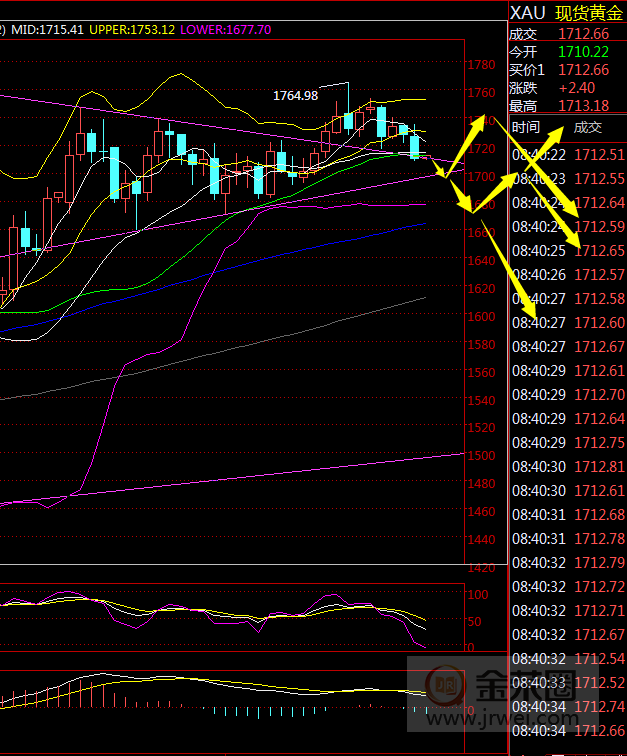Click the 08:40:31 tick at 1712.78

coord(567,539)
